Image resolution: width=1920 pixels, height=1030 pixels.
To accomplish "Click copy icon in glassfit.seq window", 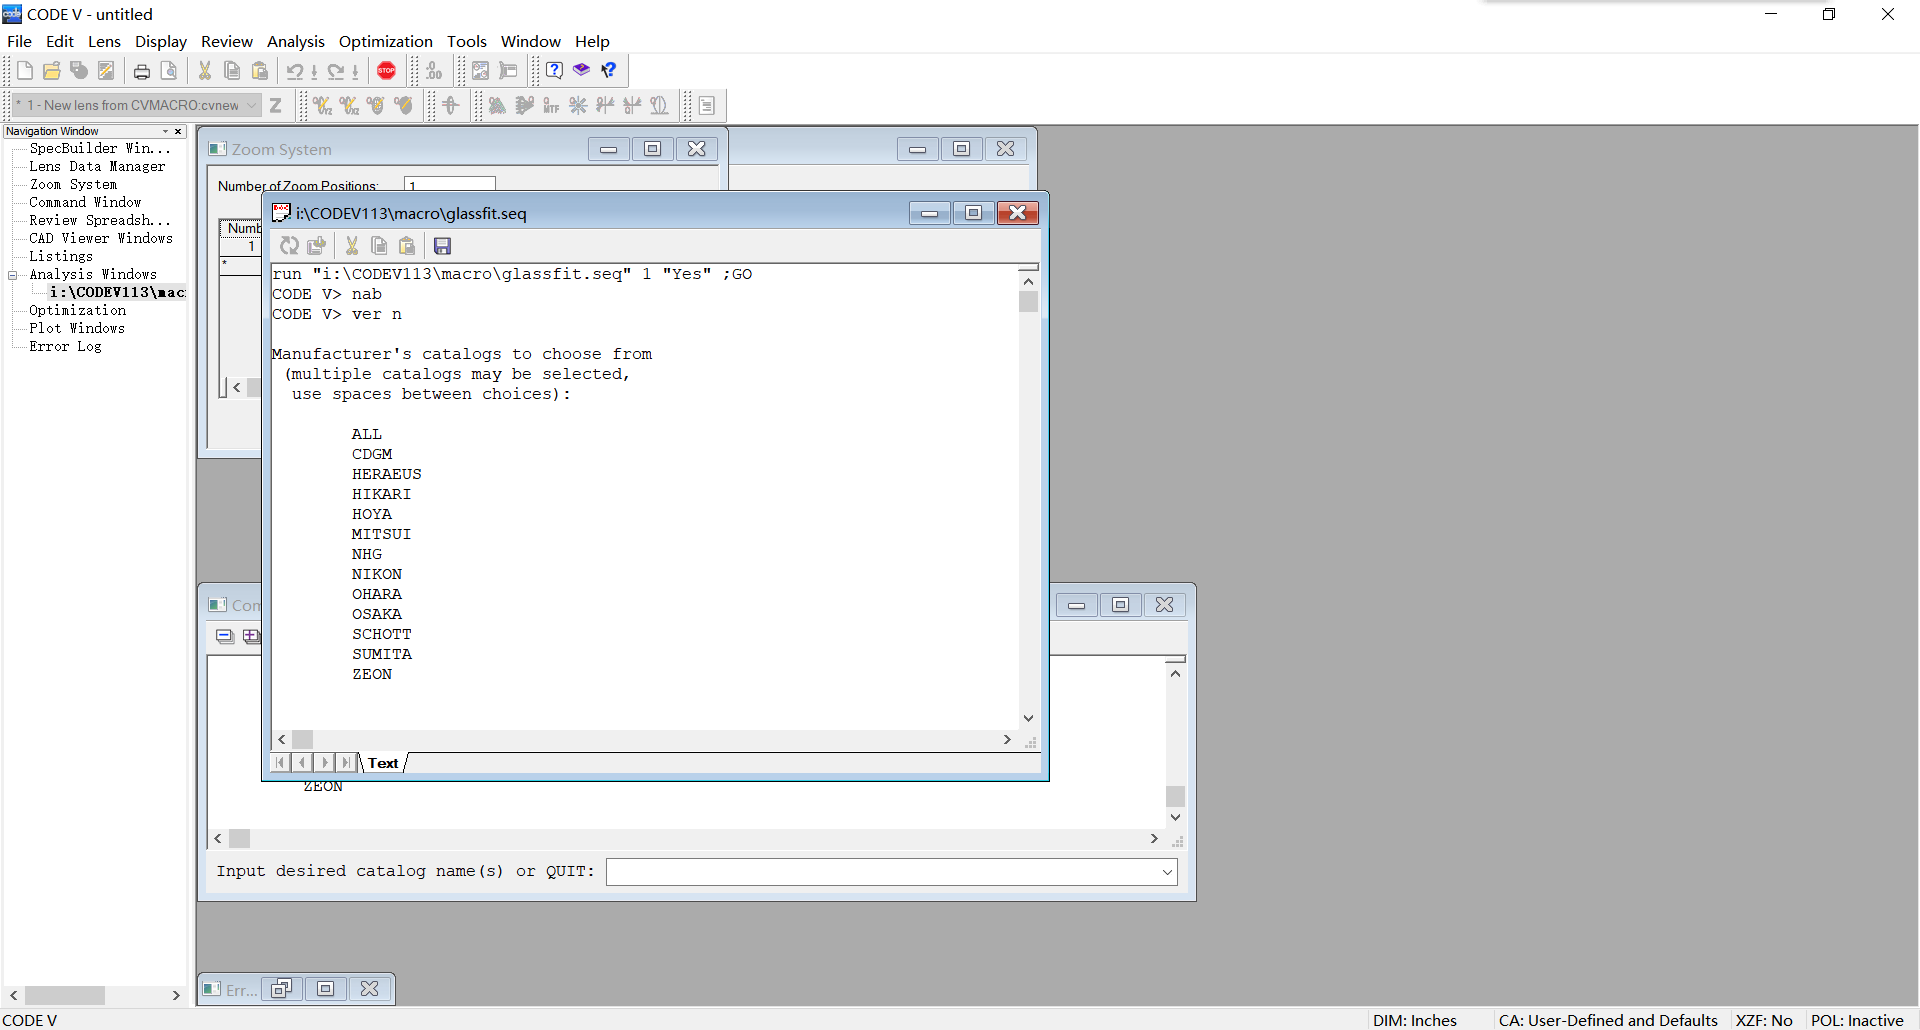I will coord(379,246).
